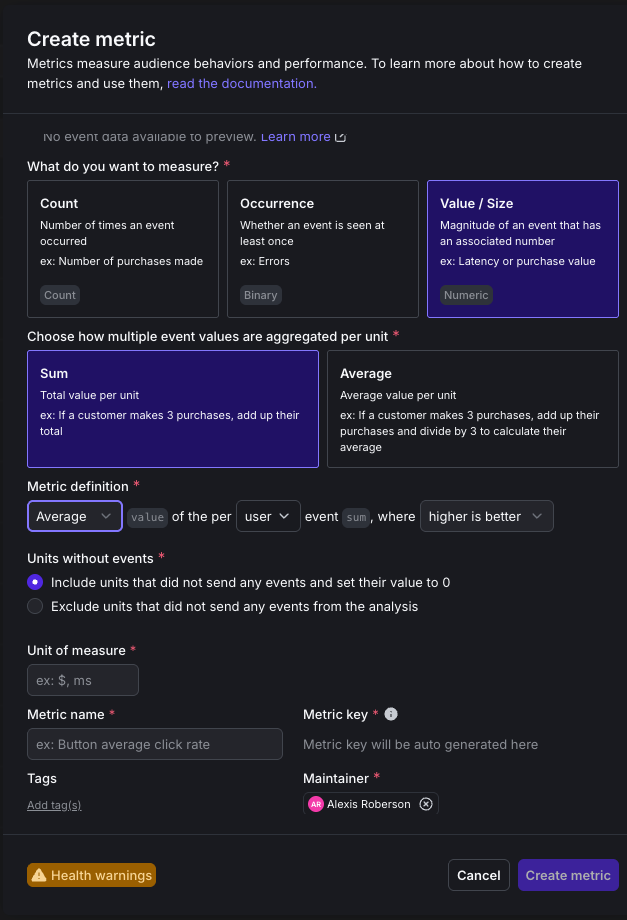Choose the Count measurement card
The image size is (627, 920).
[122, 248]
